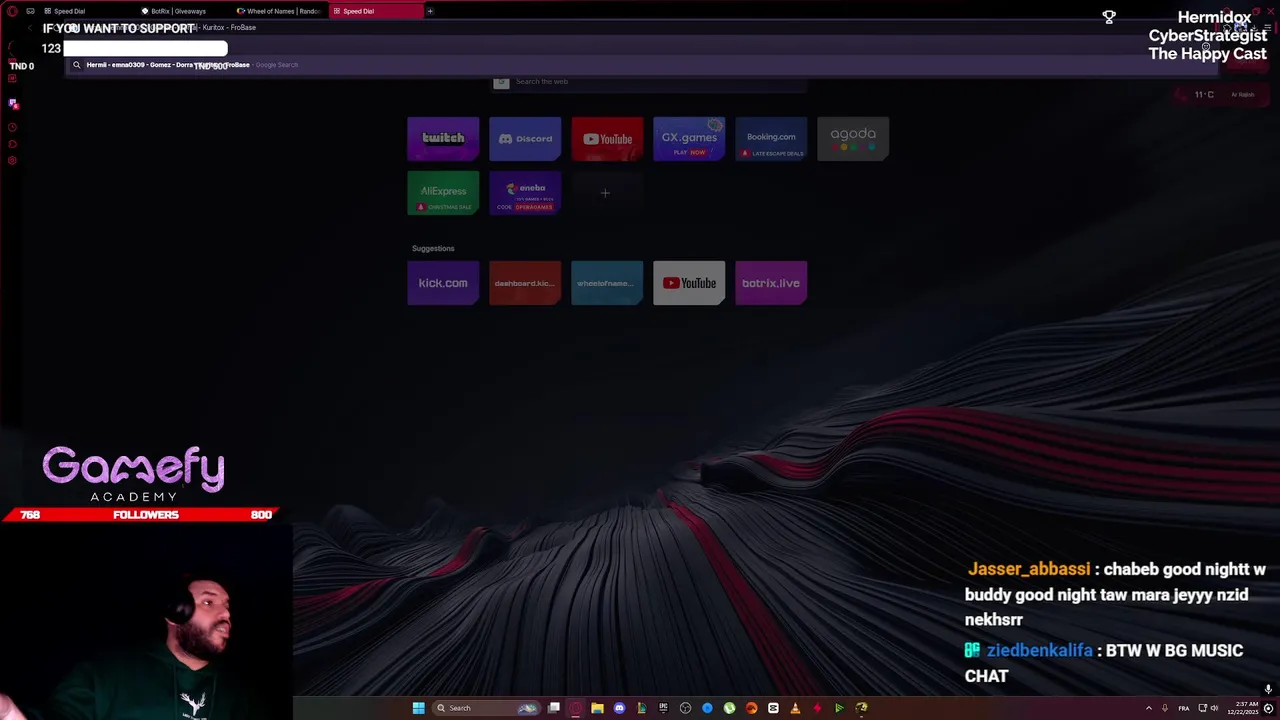The image size is (1280, 720).
Task: Click the orange circular taskbar app icon
Action: tap(751, 708)
